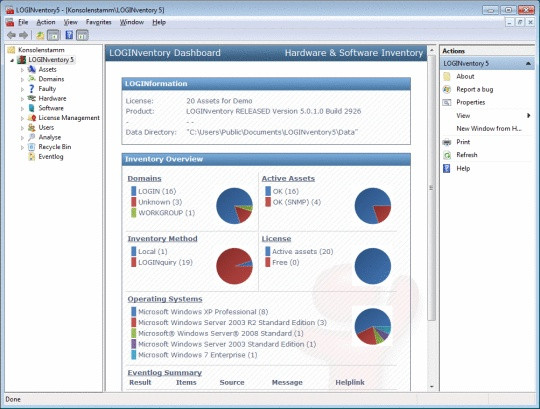Click the Domains pie chart
This screenshot has width=540, height=409.
(x=235, y=206)
